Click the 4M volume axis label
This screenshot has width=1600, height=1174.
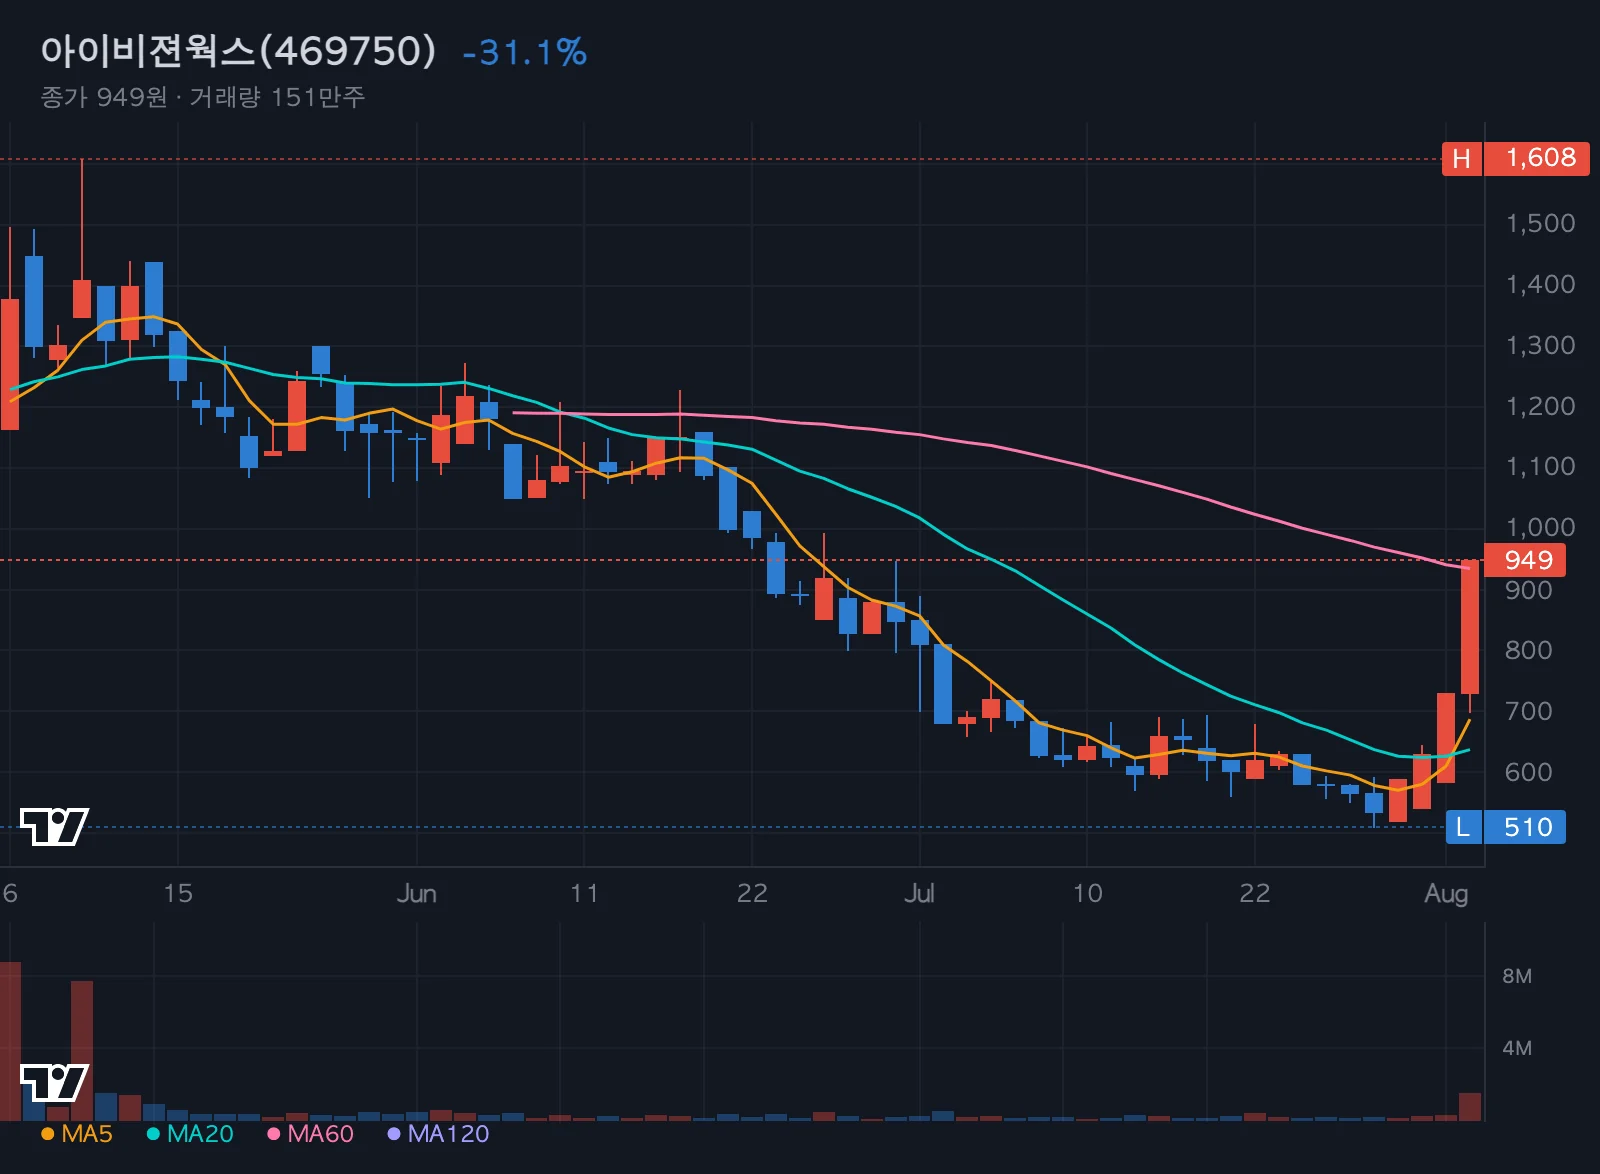[x=1517, y=1048]
